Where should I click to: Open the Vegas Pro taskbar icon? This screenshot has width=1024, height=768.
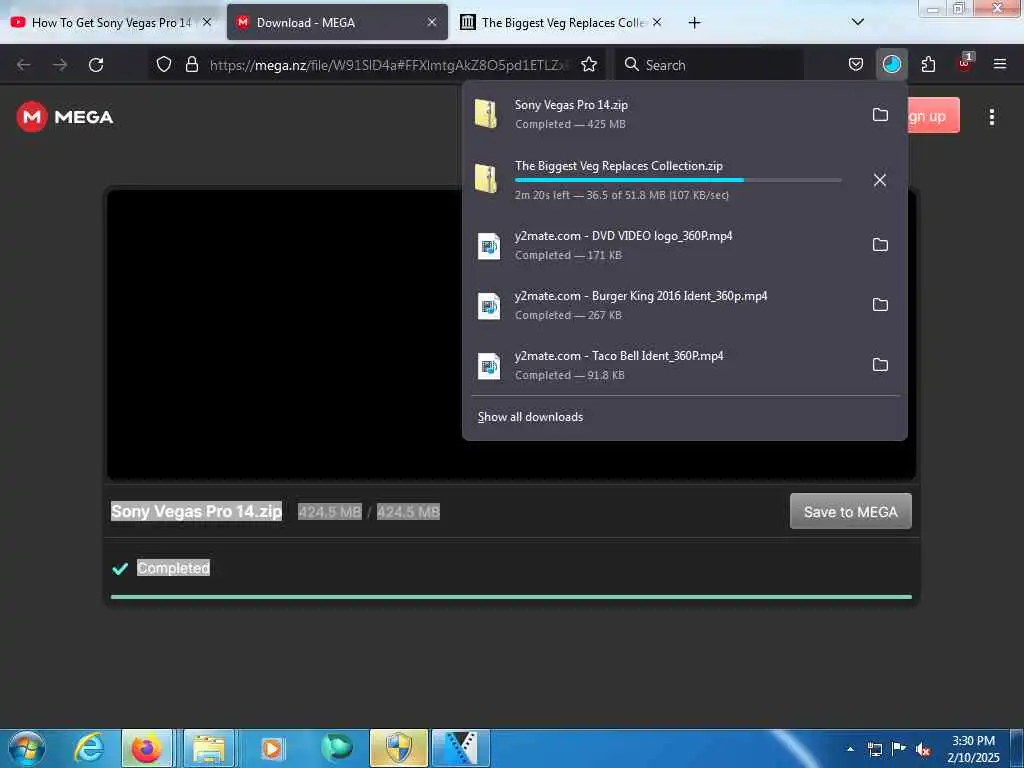(x=460, y=748)
